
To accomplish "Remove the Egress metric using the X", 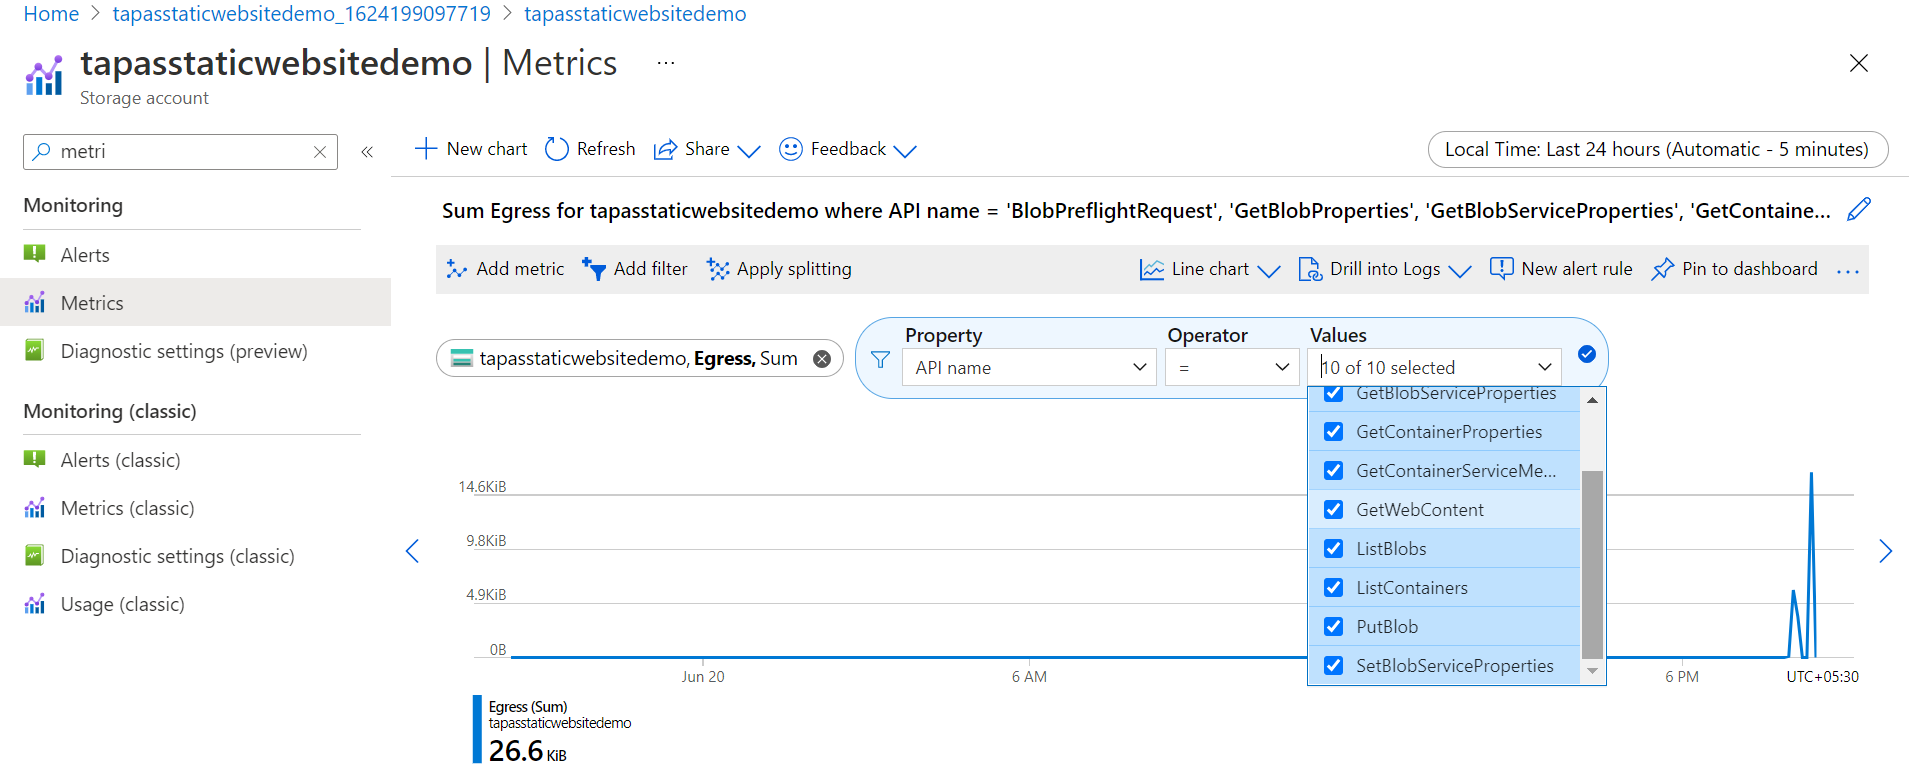I will click(822, 359).
